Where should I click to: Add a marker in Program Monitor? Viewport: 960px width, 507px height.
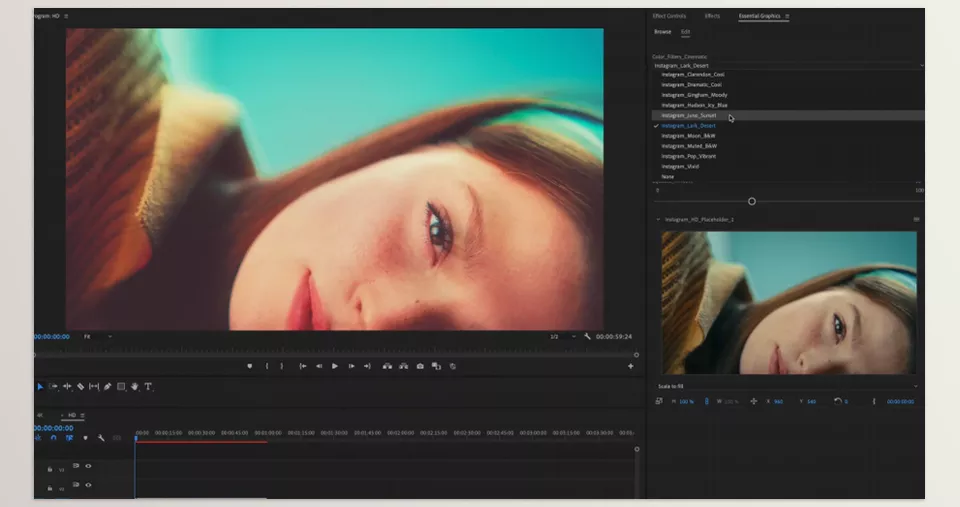pos(249,366)
